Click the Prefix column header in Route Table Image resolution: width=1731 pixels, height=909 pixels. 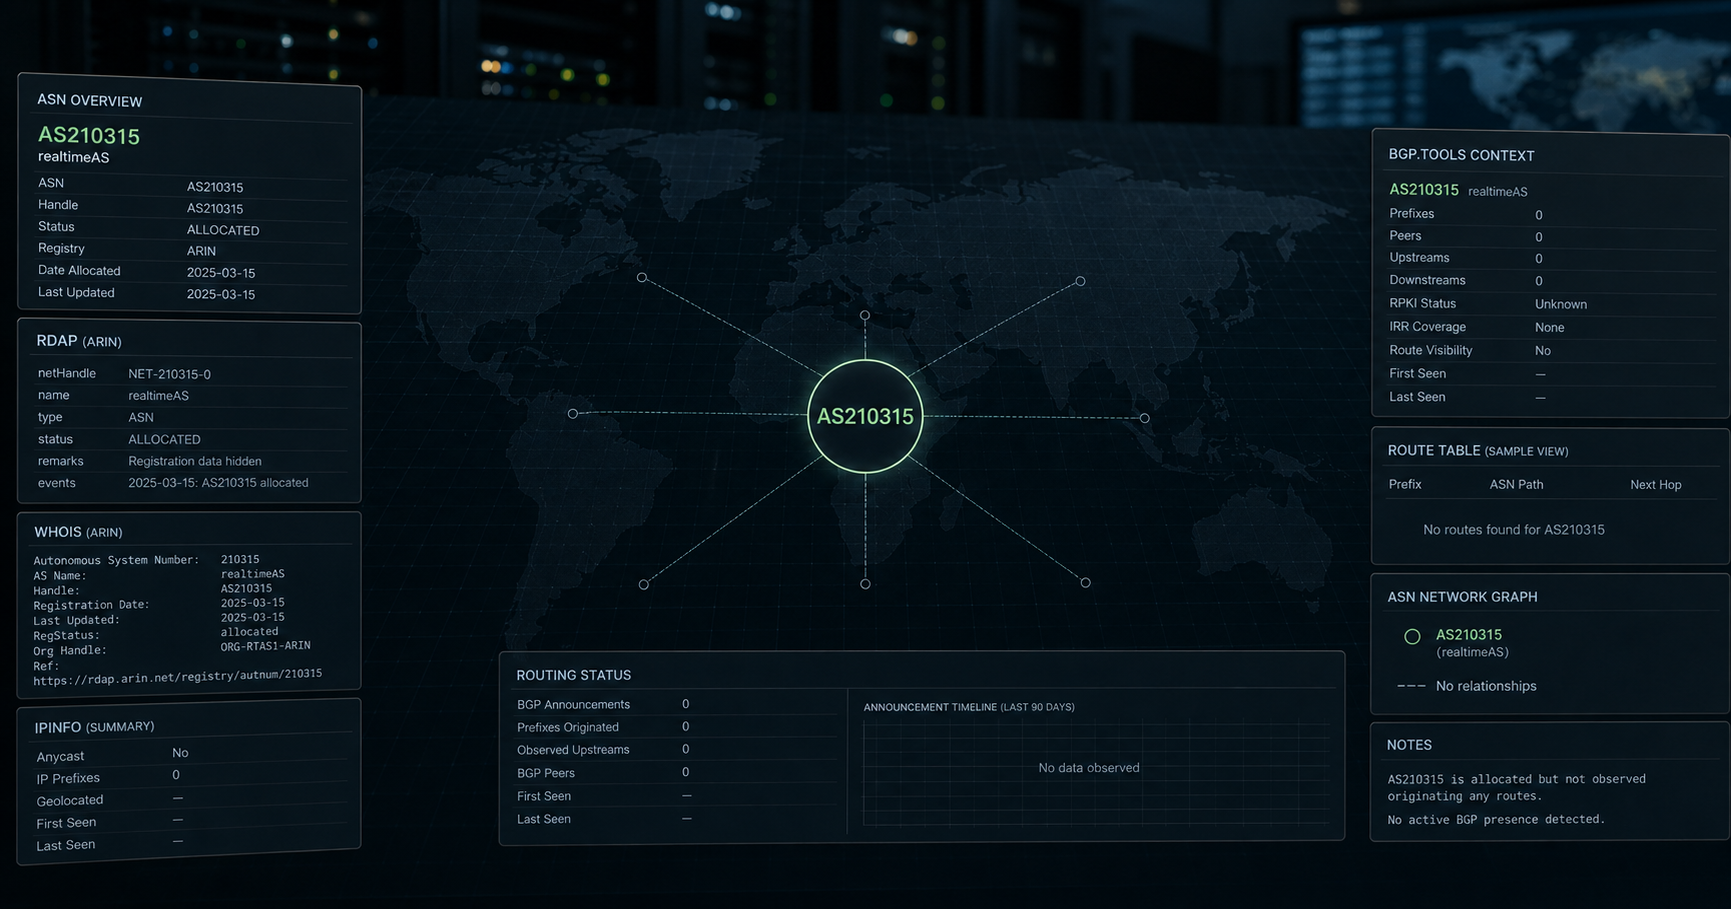pos(1405,484)
